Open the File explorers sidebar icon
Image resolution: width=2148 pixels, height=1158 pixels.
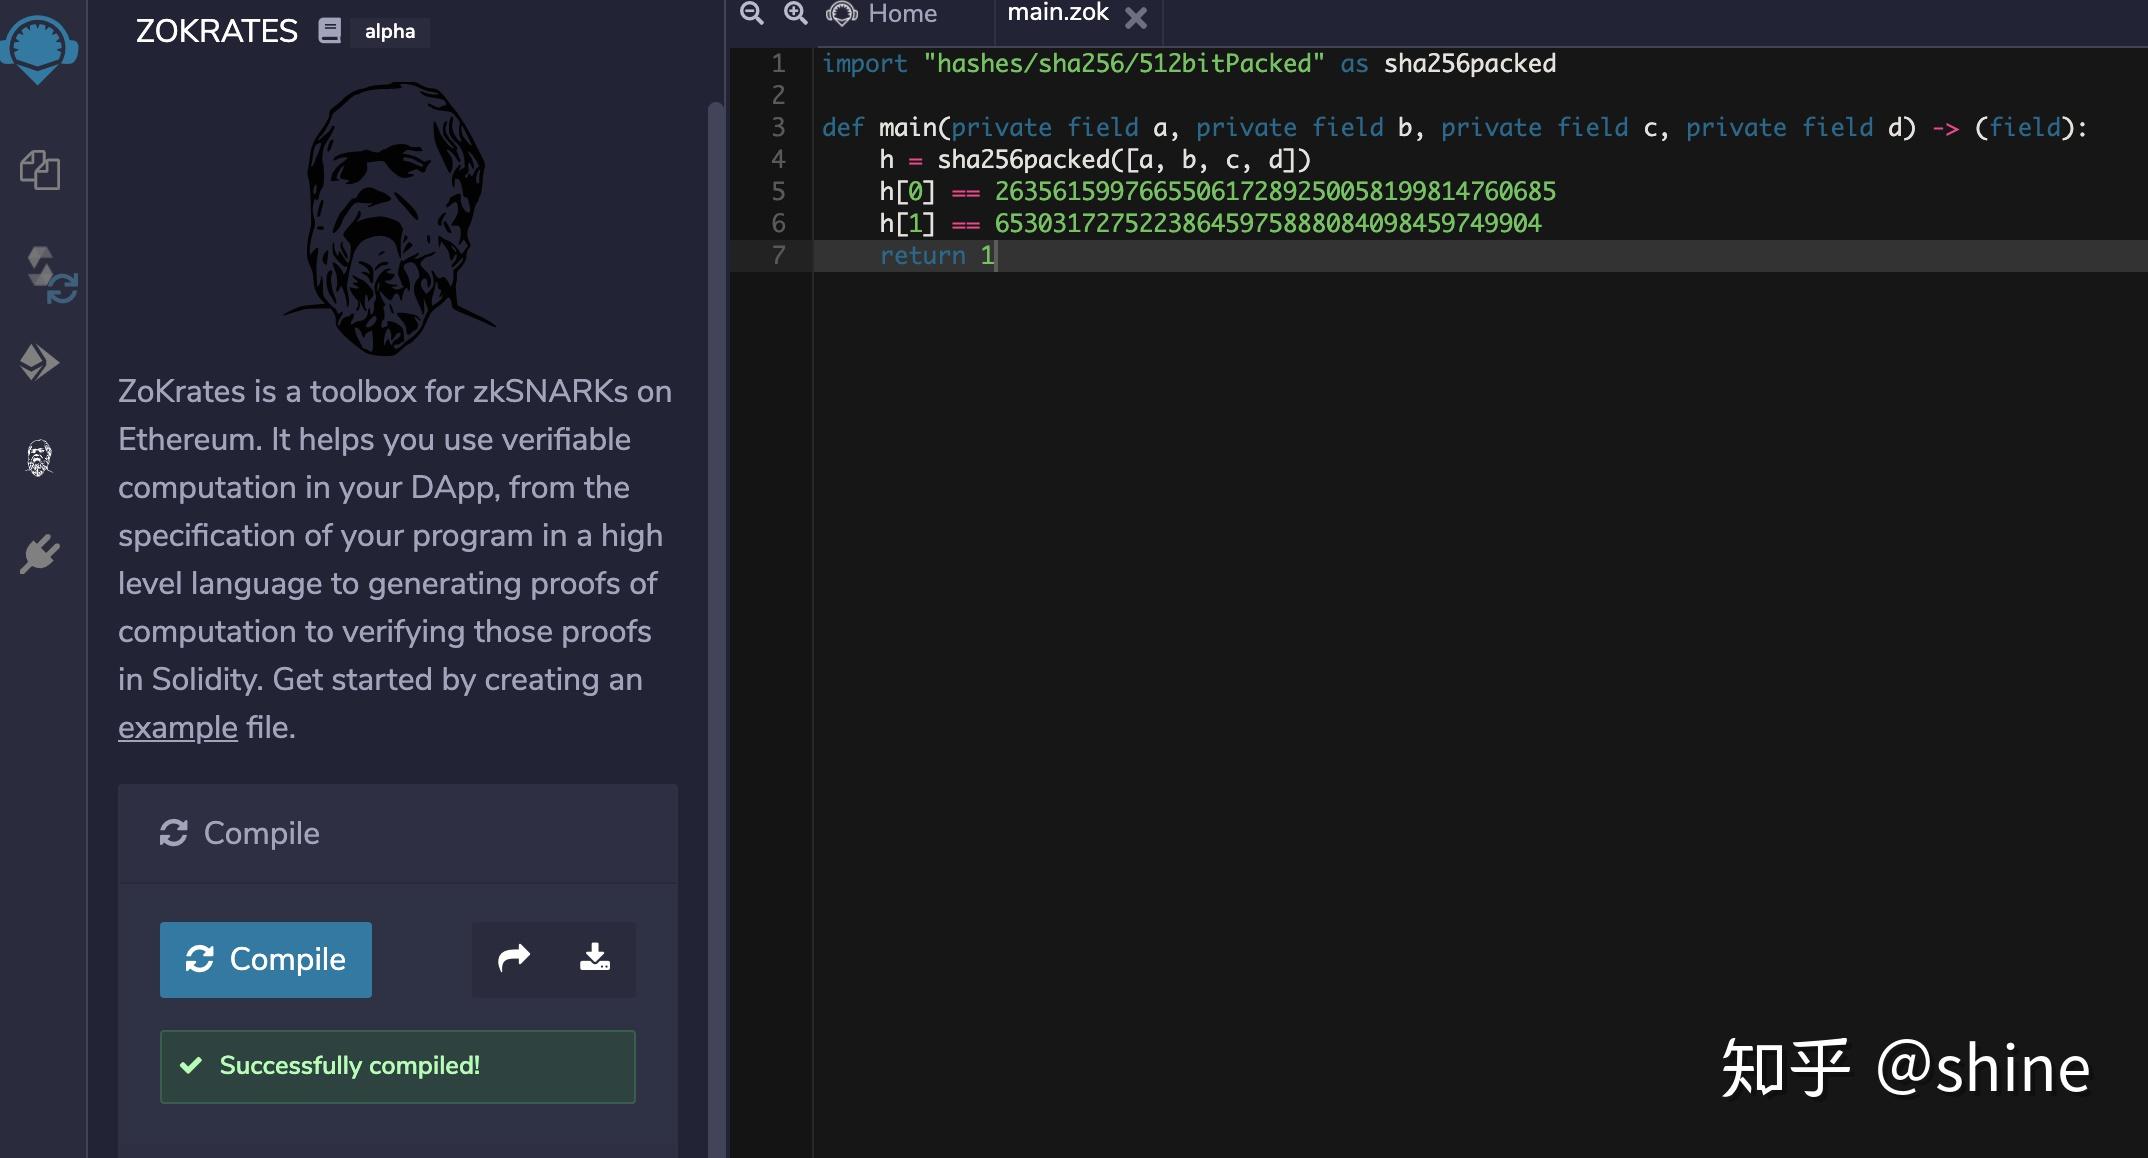click(40, 170)
